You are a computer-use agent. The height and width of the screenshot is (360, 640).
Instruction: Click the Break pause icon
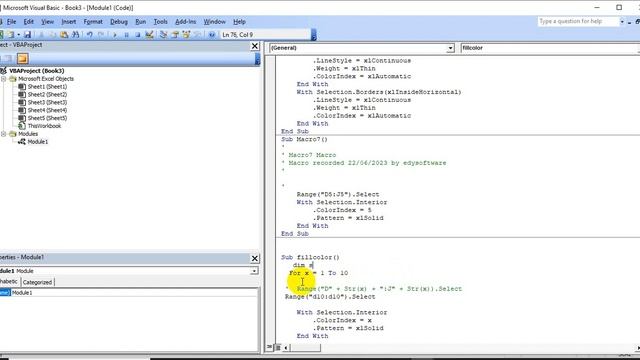pyautogui.click(x=126, y=35)
